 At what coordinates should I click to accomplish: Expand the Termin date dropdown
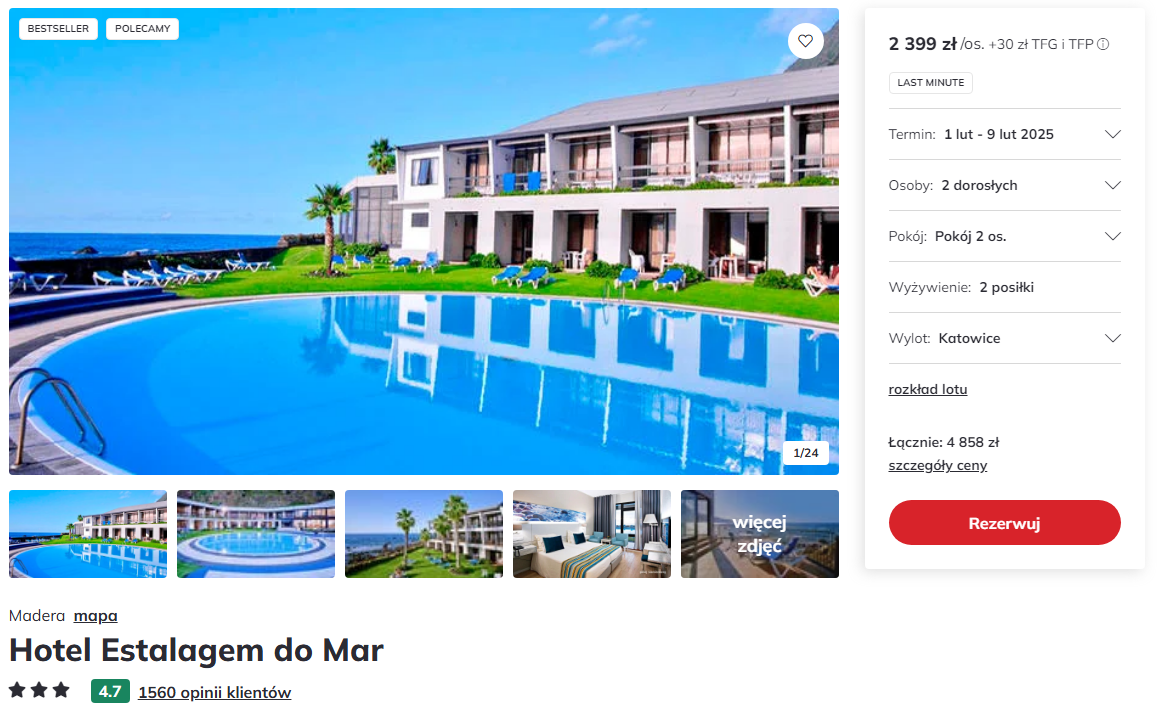click(x=1005, y=134)
